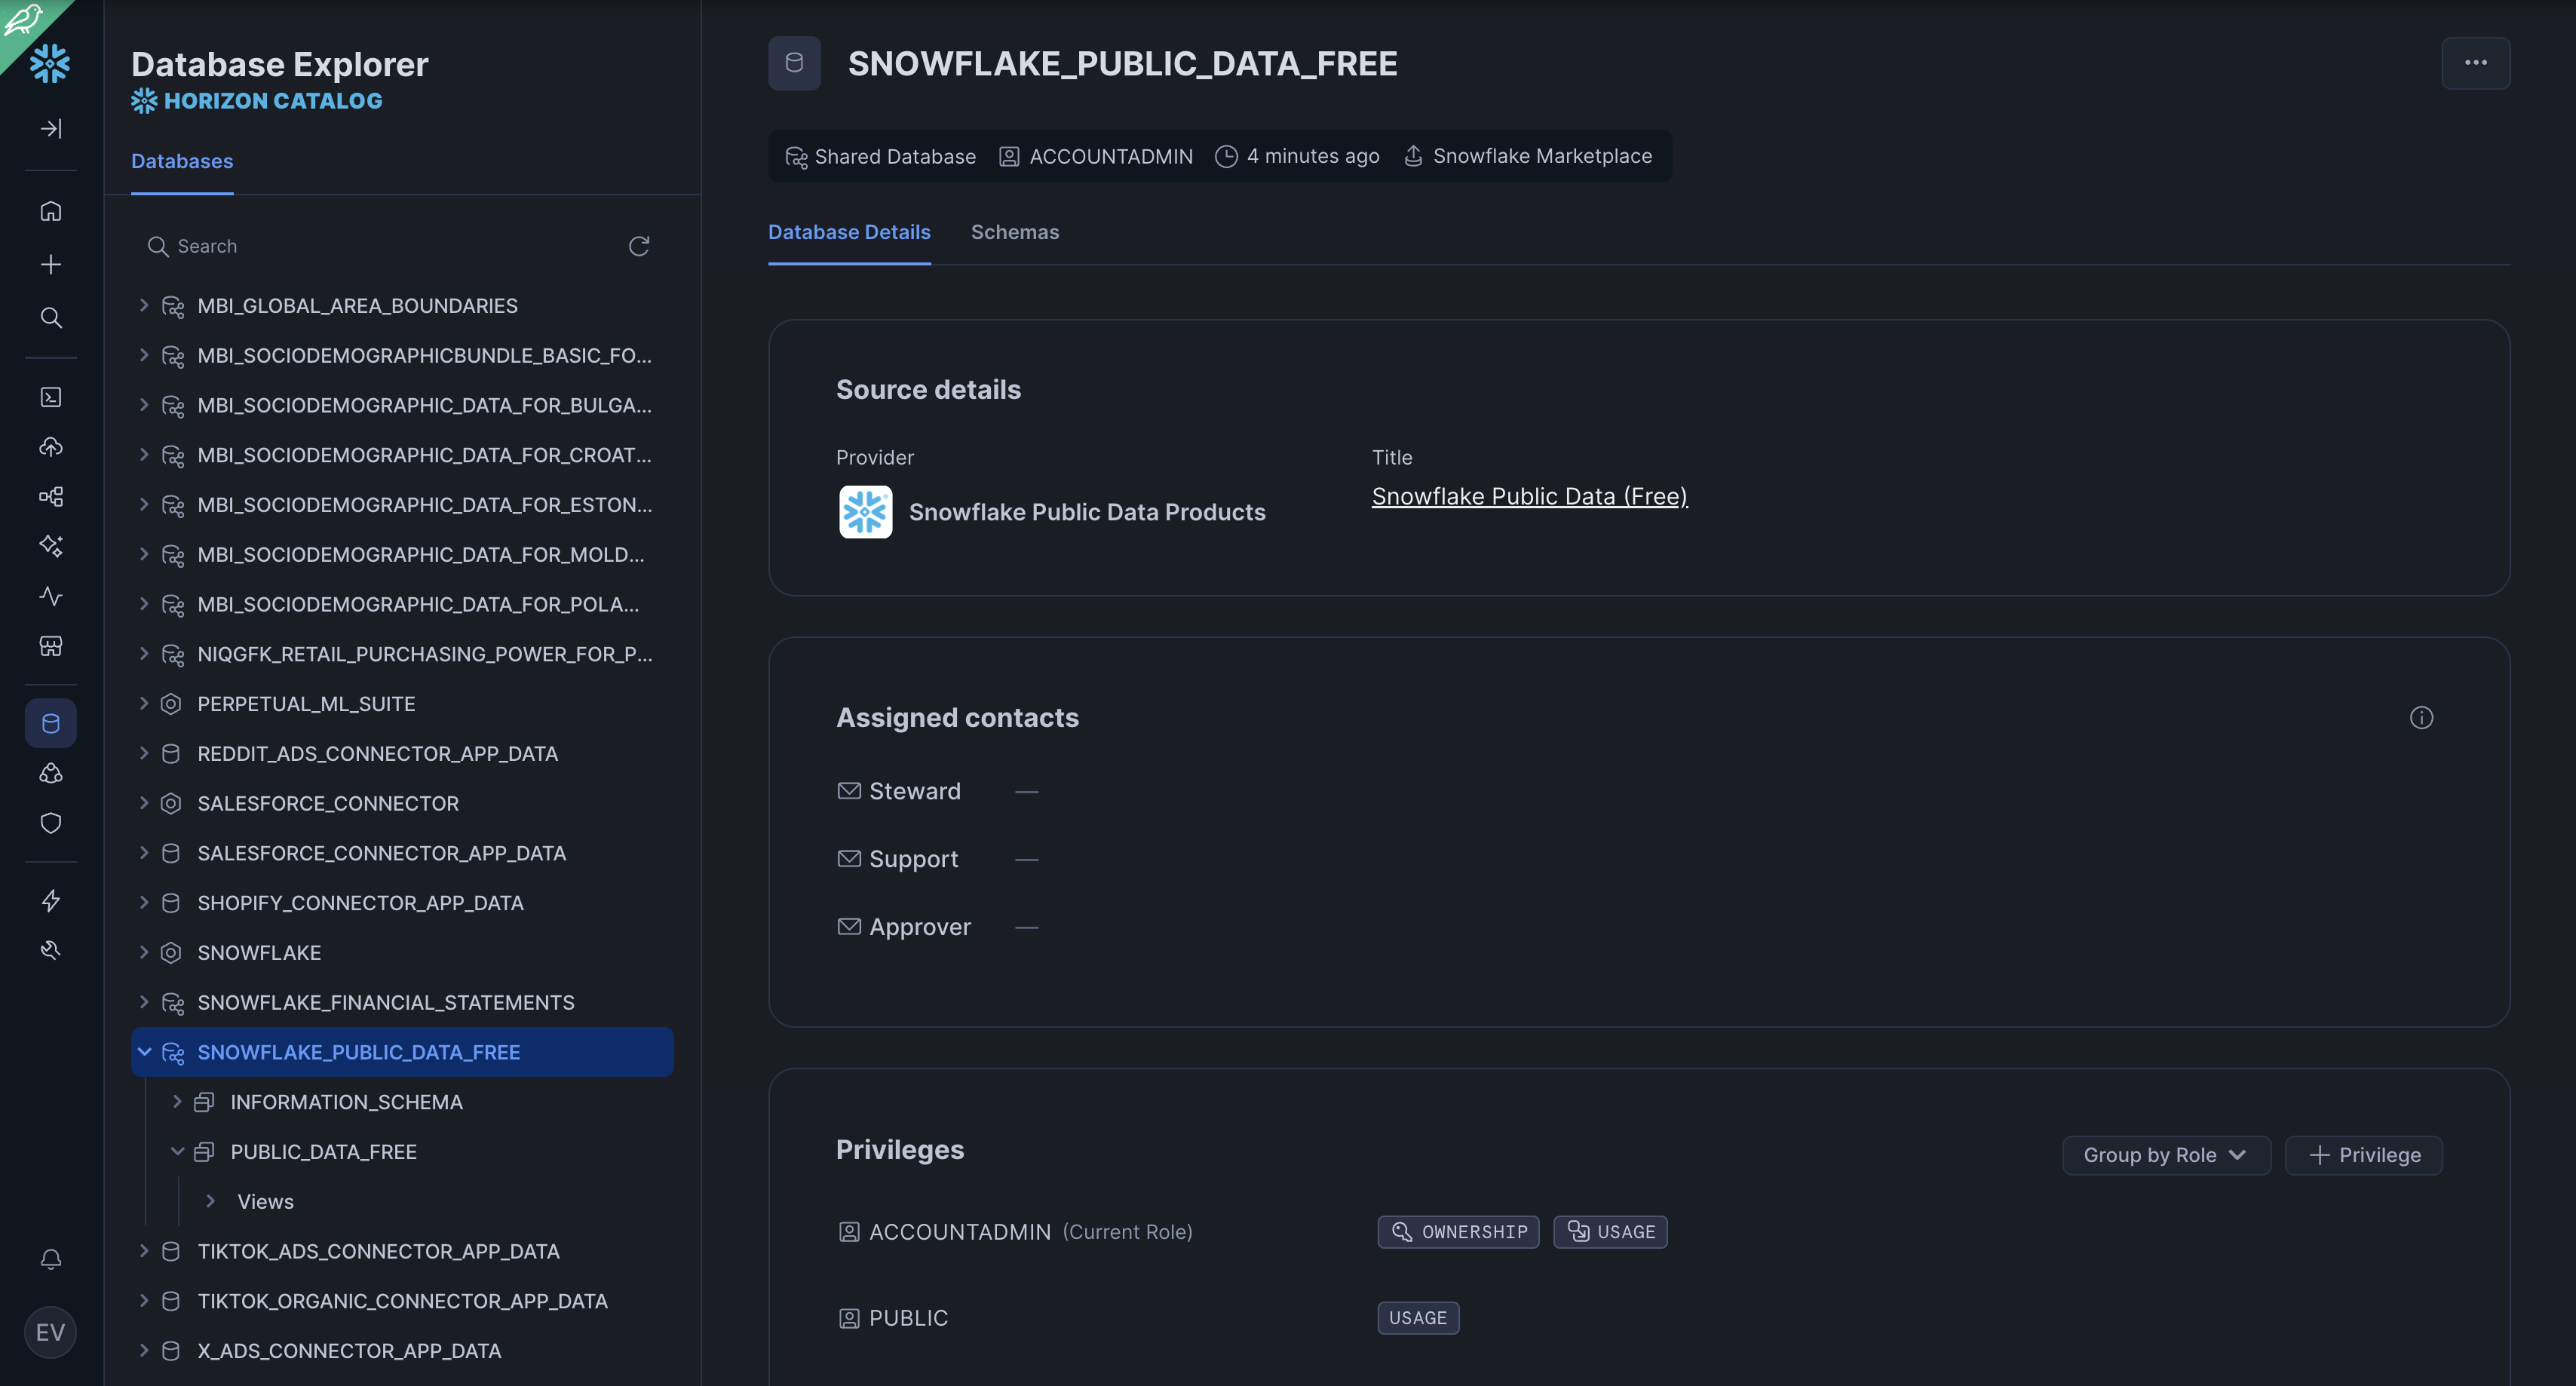Collapse the SNOWFLAKE_PUBLIC_DATA_FREE tree node
The width and height of the screenshot is (2576, 1386).
tap(144, 1052)
